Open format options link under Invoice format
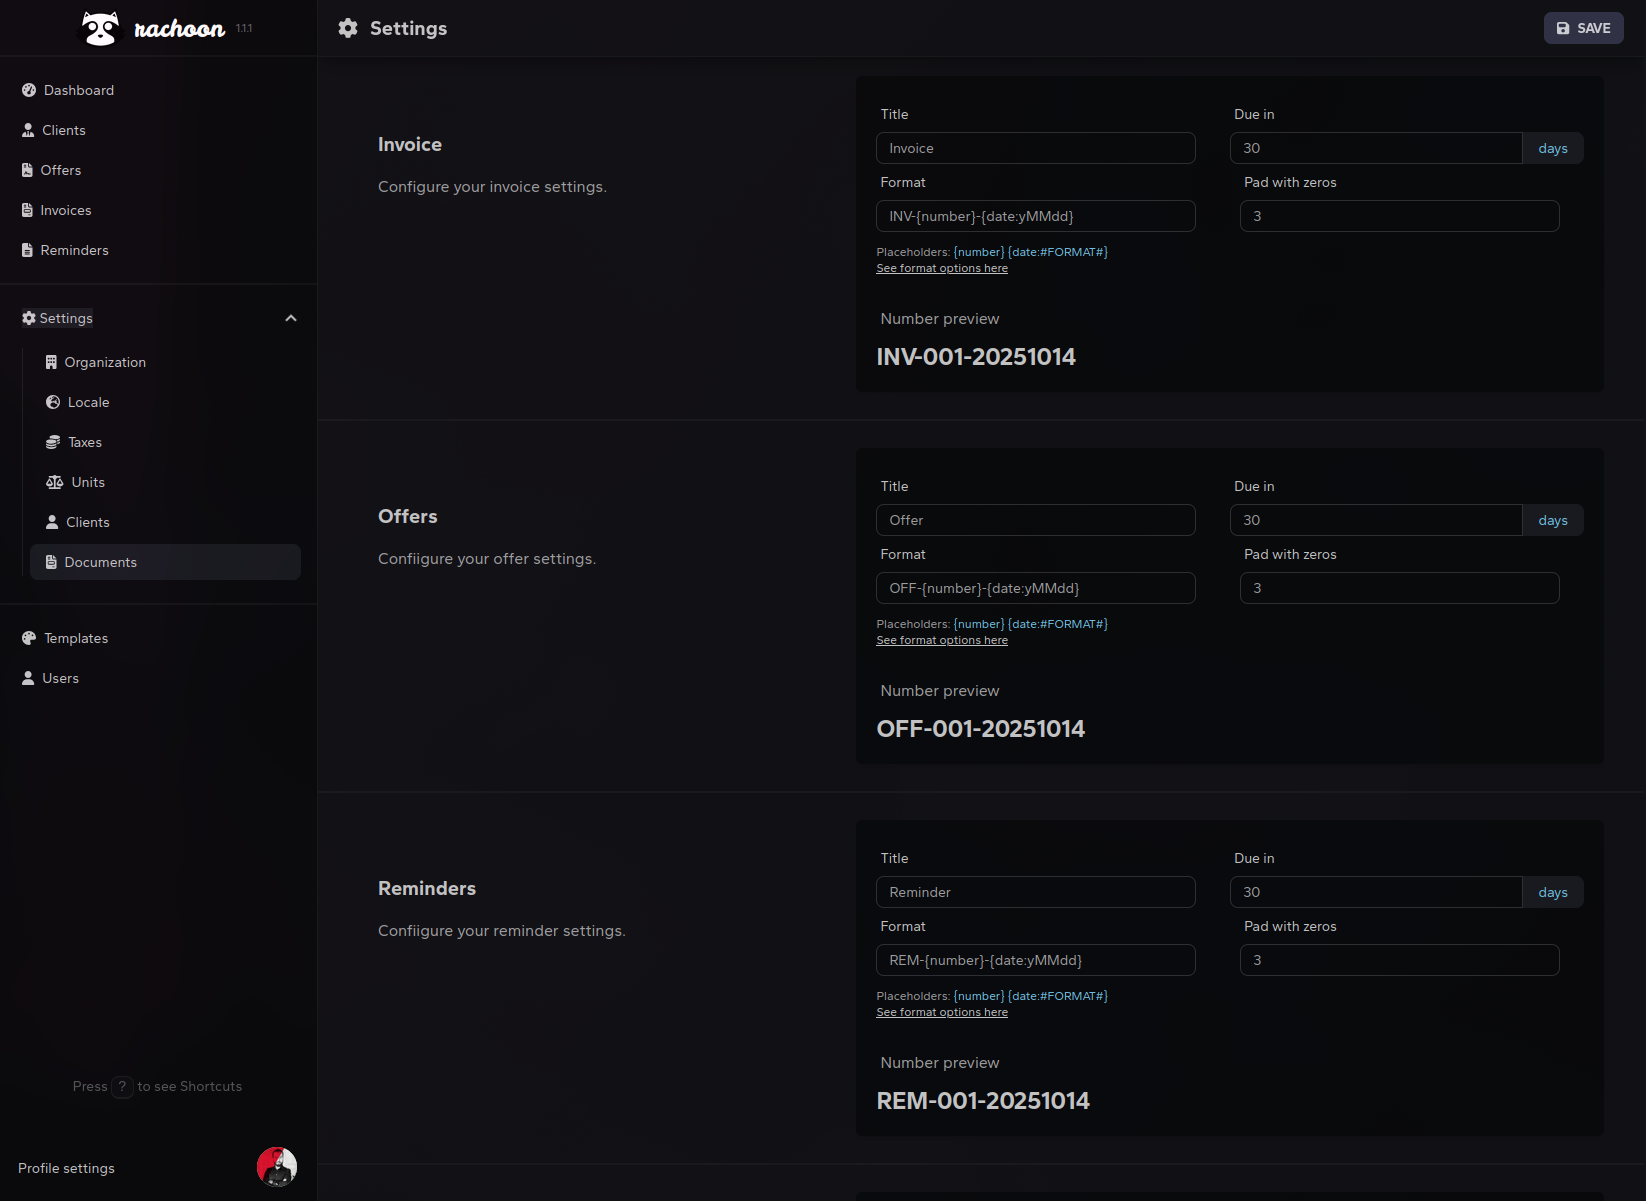This screenshot has height=1201, width=1646. coord(941,268)
